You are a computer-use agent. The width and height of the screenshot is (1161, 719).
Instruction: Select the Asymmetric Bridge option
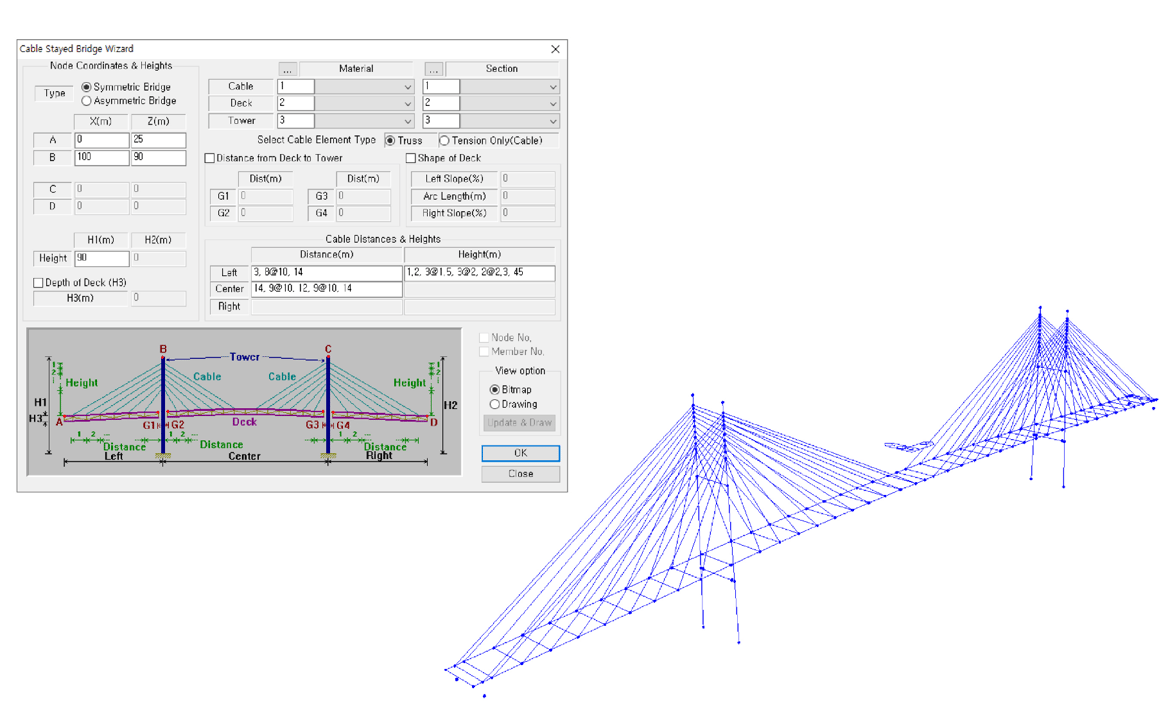(87, 101)
